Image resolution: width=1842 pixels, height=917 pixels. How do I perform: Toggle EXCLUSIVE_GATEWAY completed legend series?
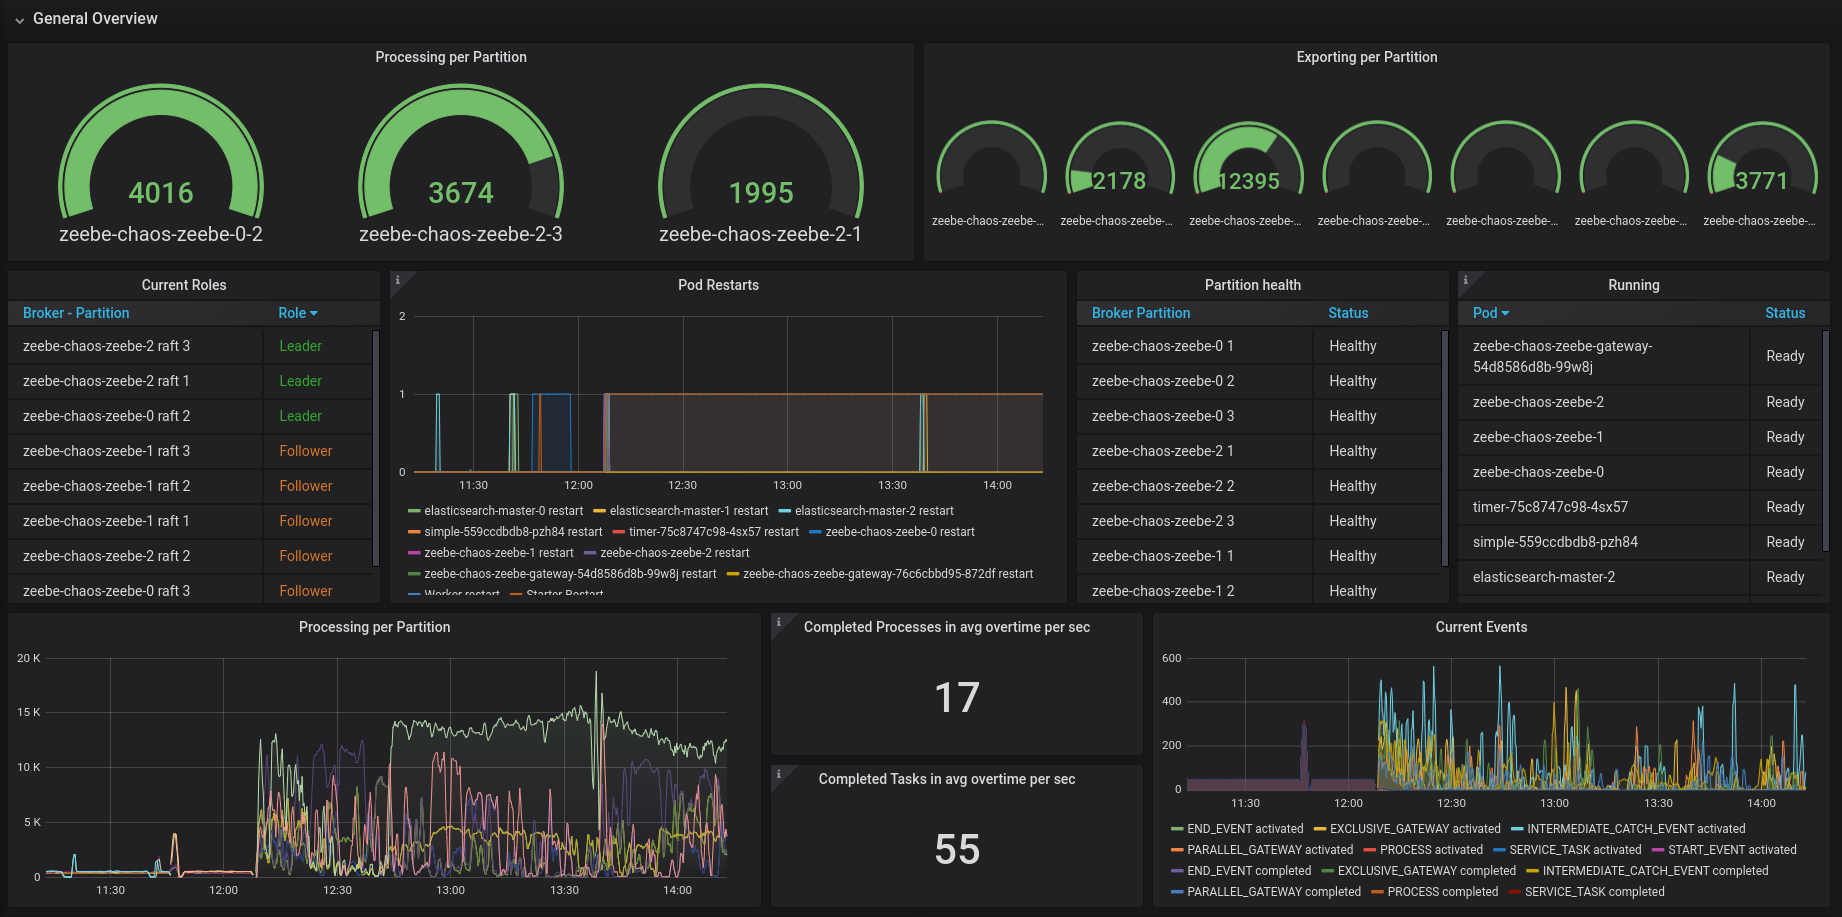1427,871
